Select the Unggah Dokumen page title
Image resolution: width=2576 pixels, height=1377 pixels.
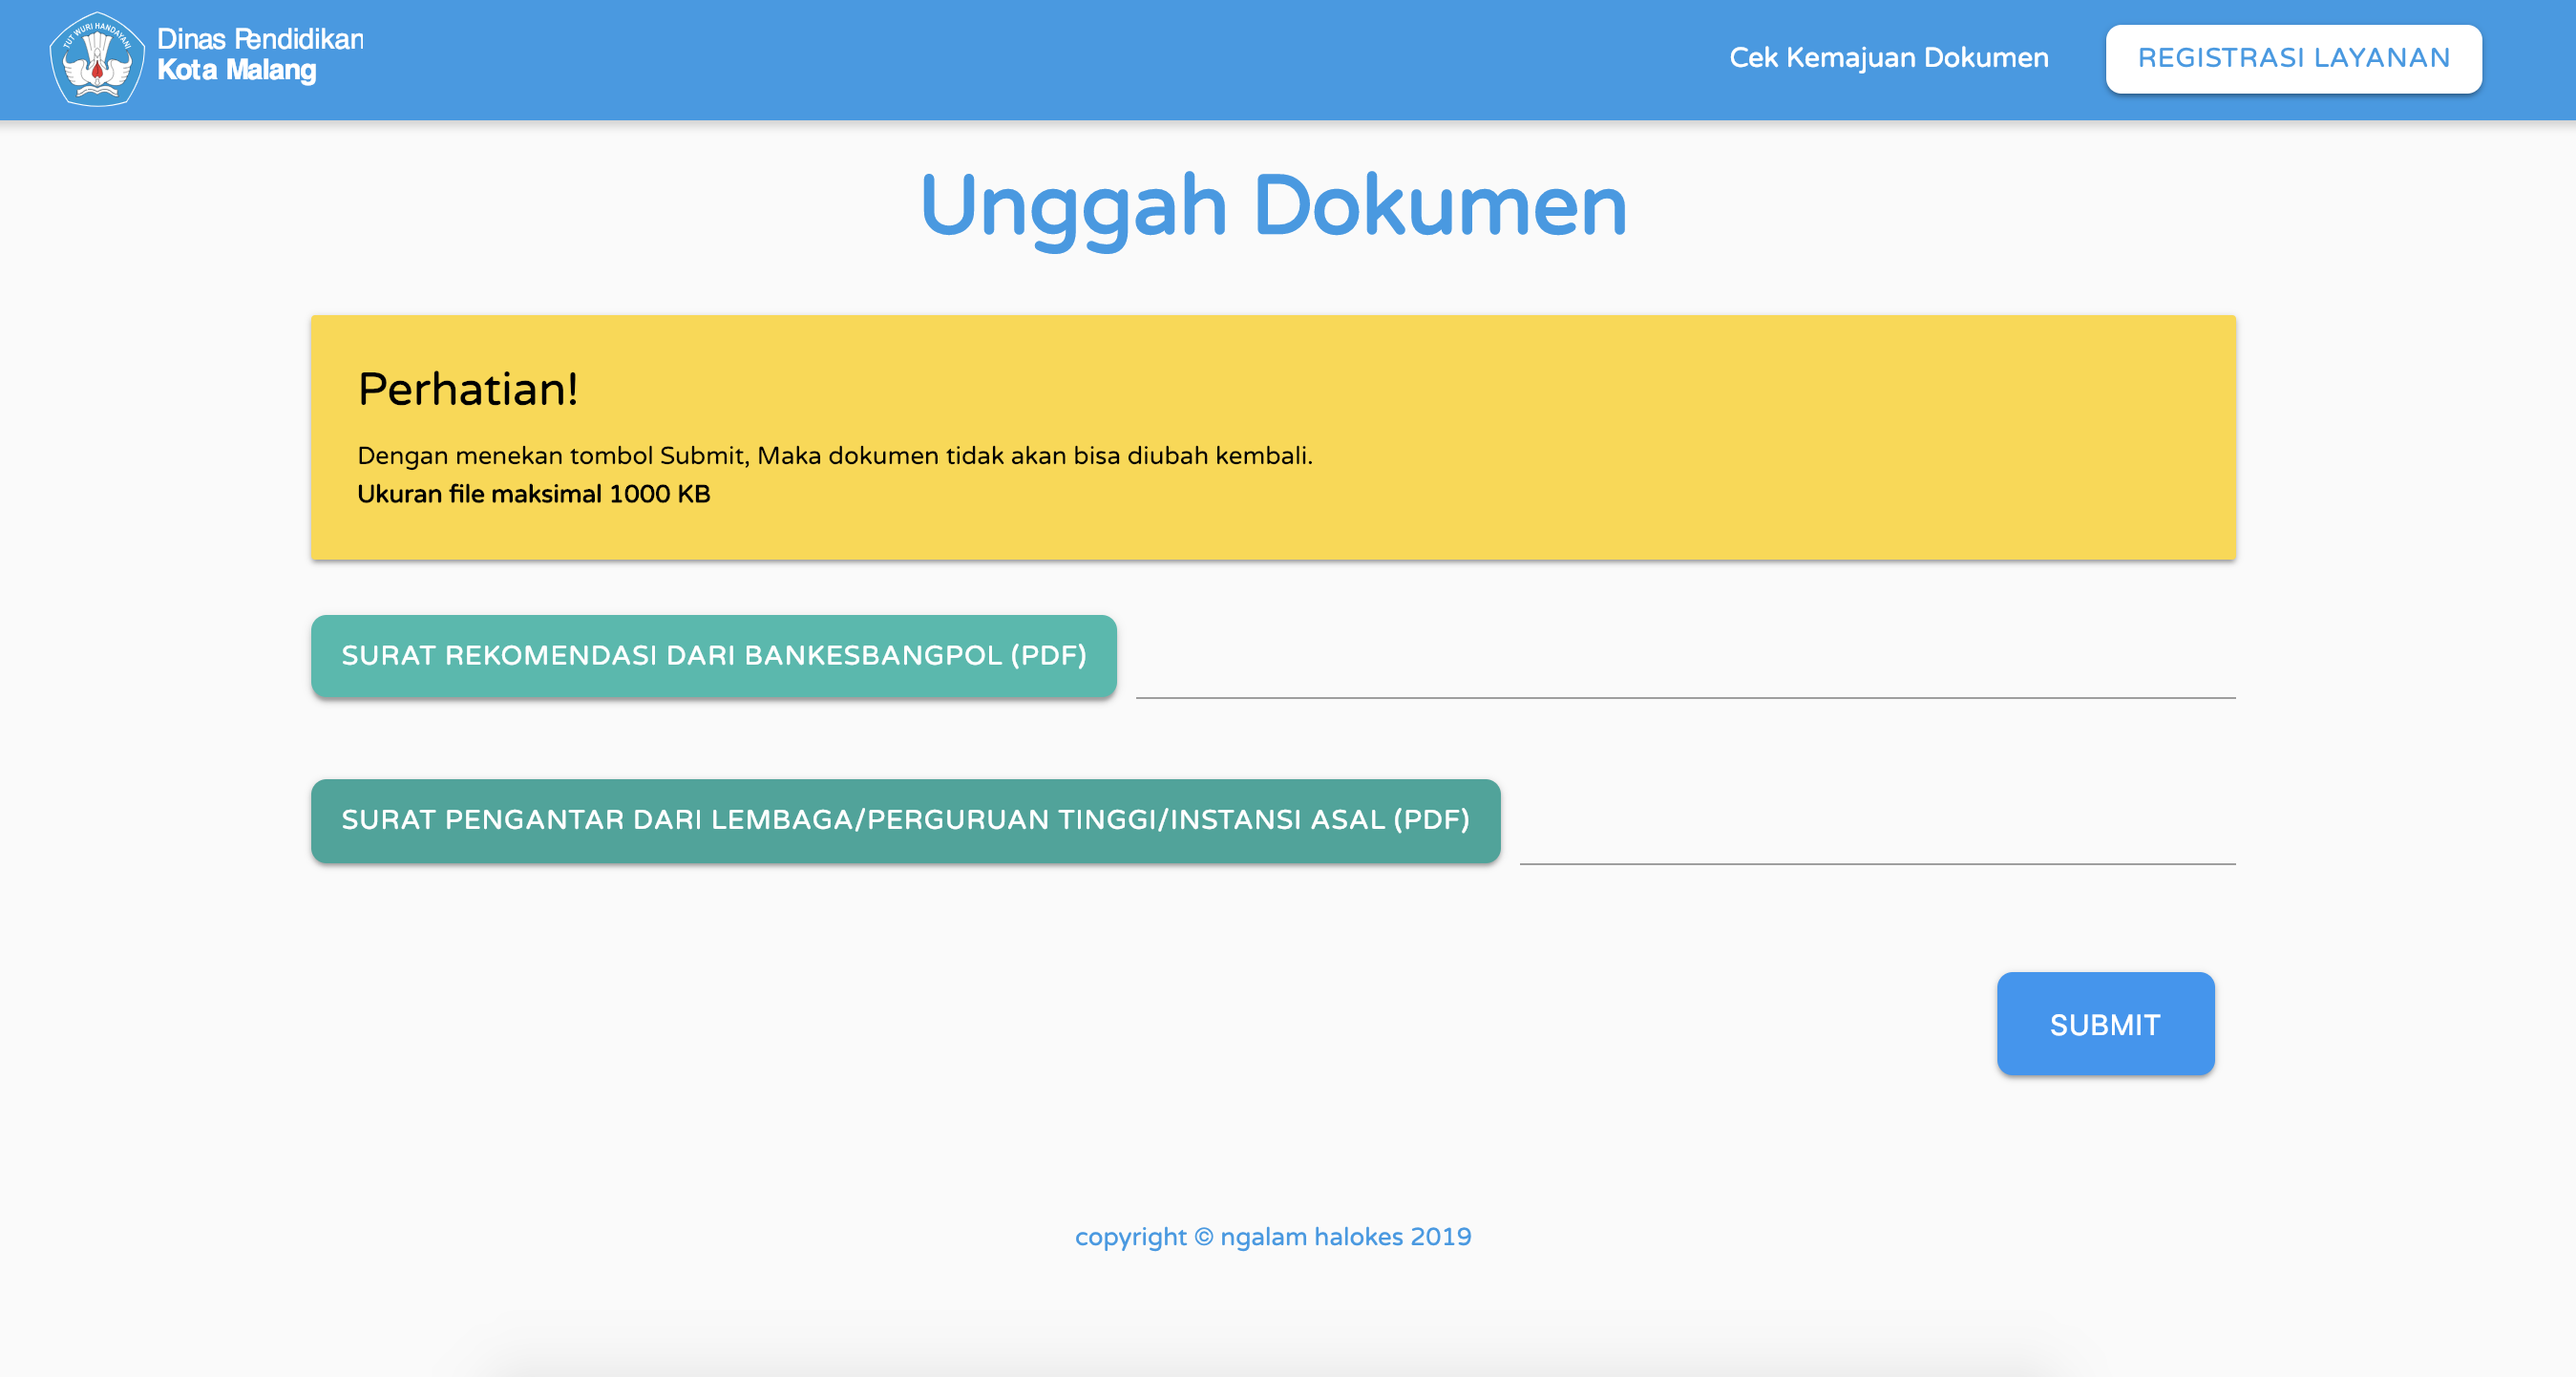click(1274, 206)
